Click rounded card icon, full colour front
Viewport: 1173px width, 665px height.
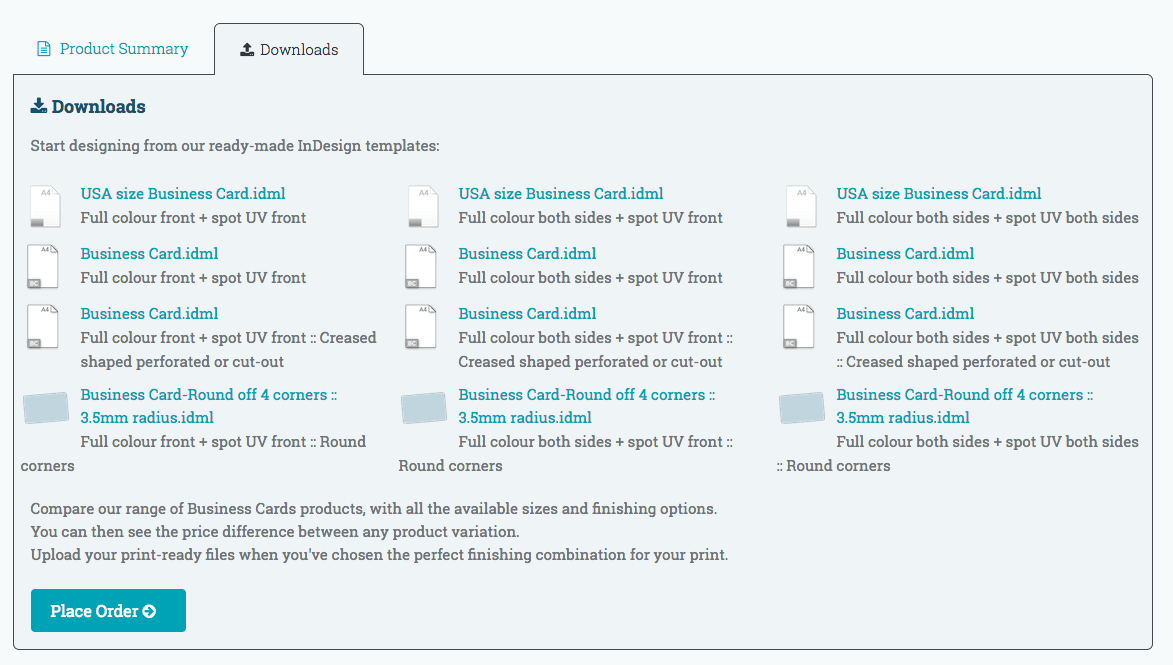(x=46, y=408)
